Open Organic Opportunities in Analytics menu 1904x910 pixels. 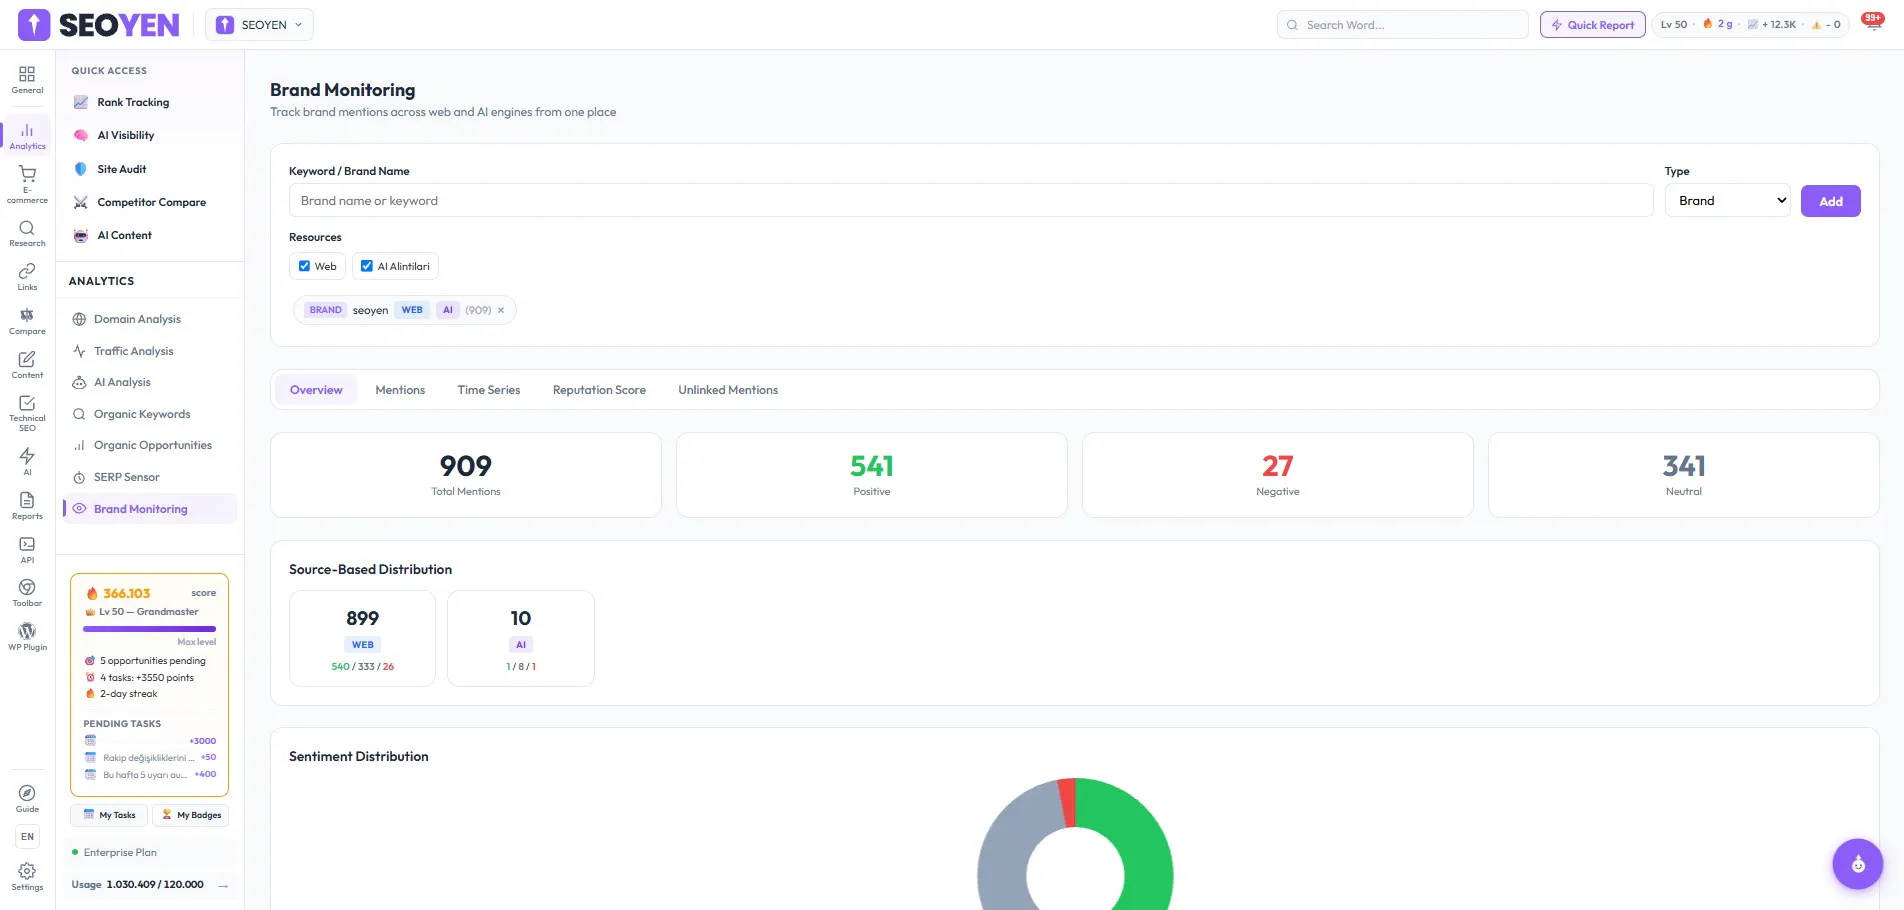click(150, 445)
